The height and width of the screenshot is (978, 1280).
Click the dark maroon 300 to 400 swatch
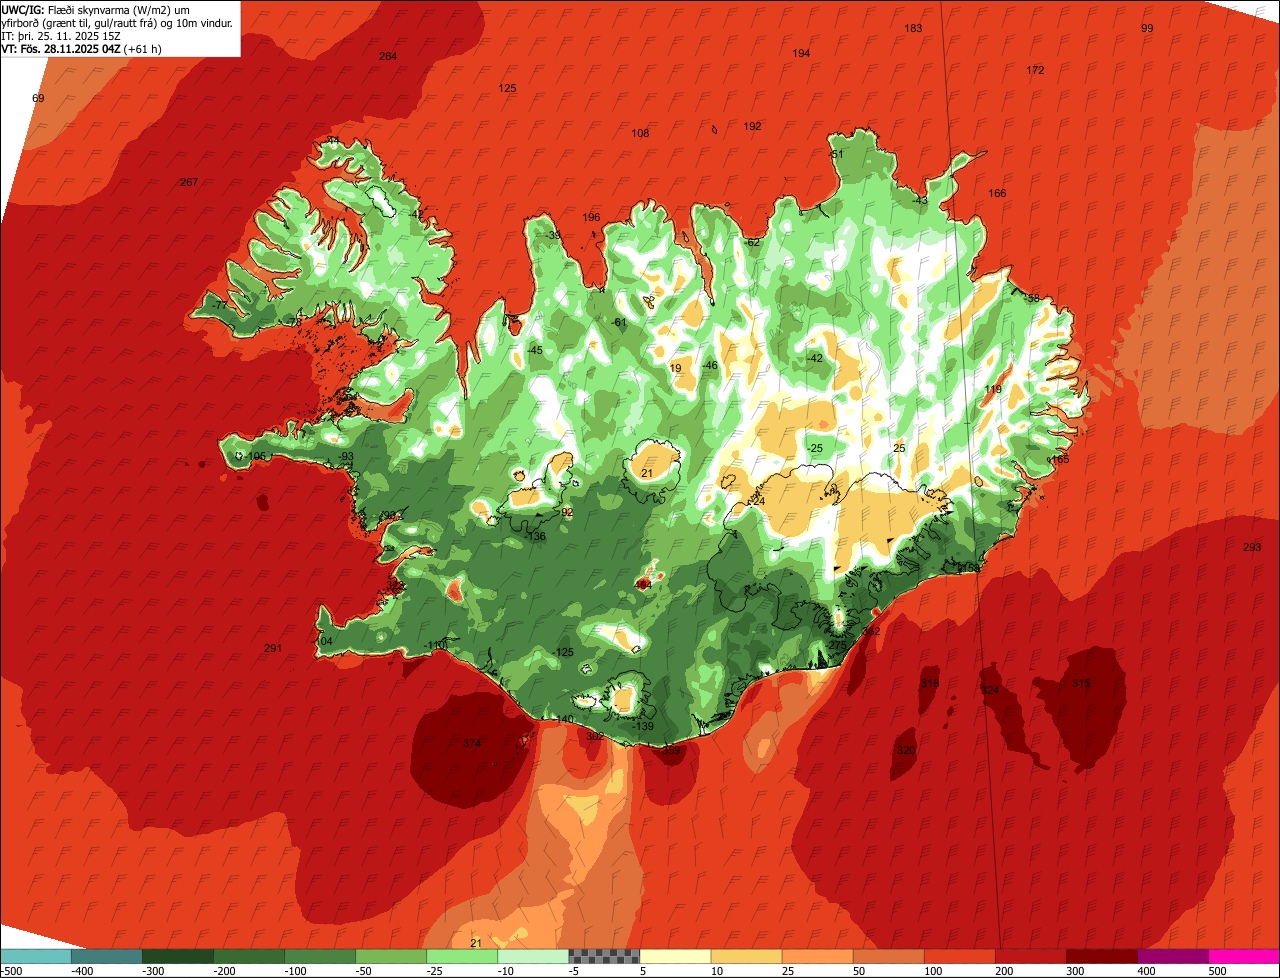point(1101,956)
